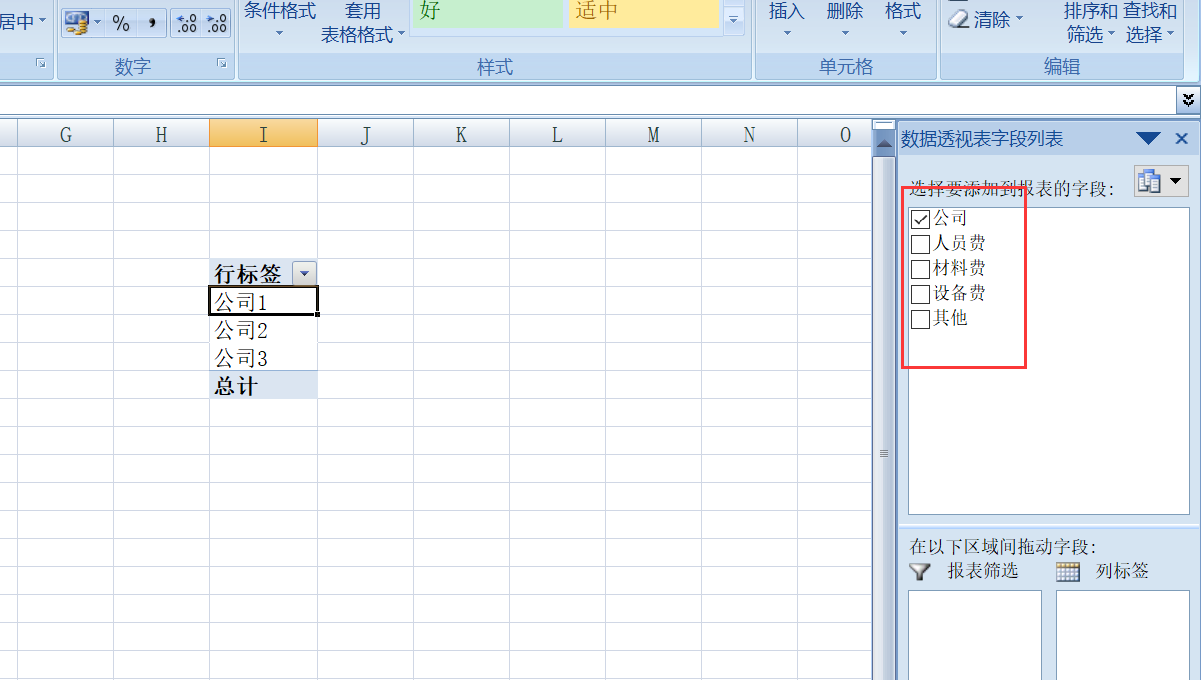
Task: Check the 人员费 field checkbox
Action: pyautogui.click(x=920, y=243)
